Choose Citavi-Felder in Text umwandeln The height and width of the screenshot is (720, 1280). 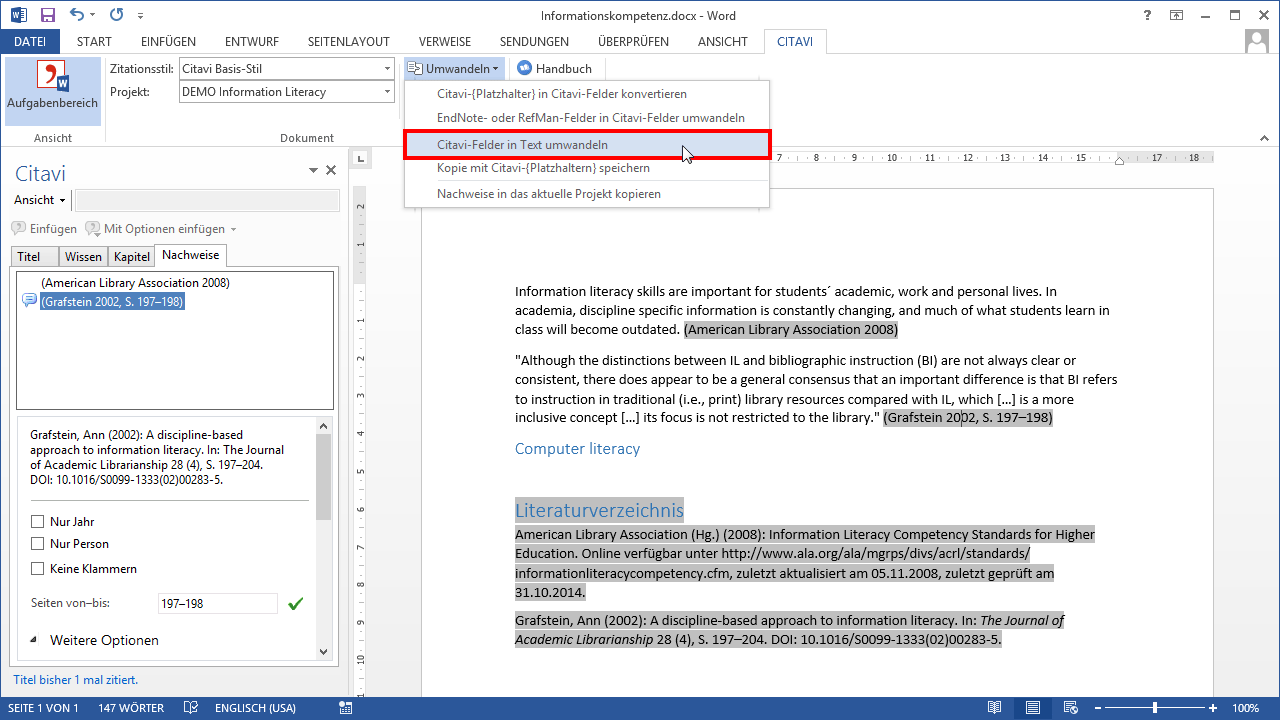point(587,145)
